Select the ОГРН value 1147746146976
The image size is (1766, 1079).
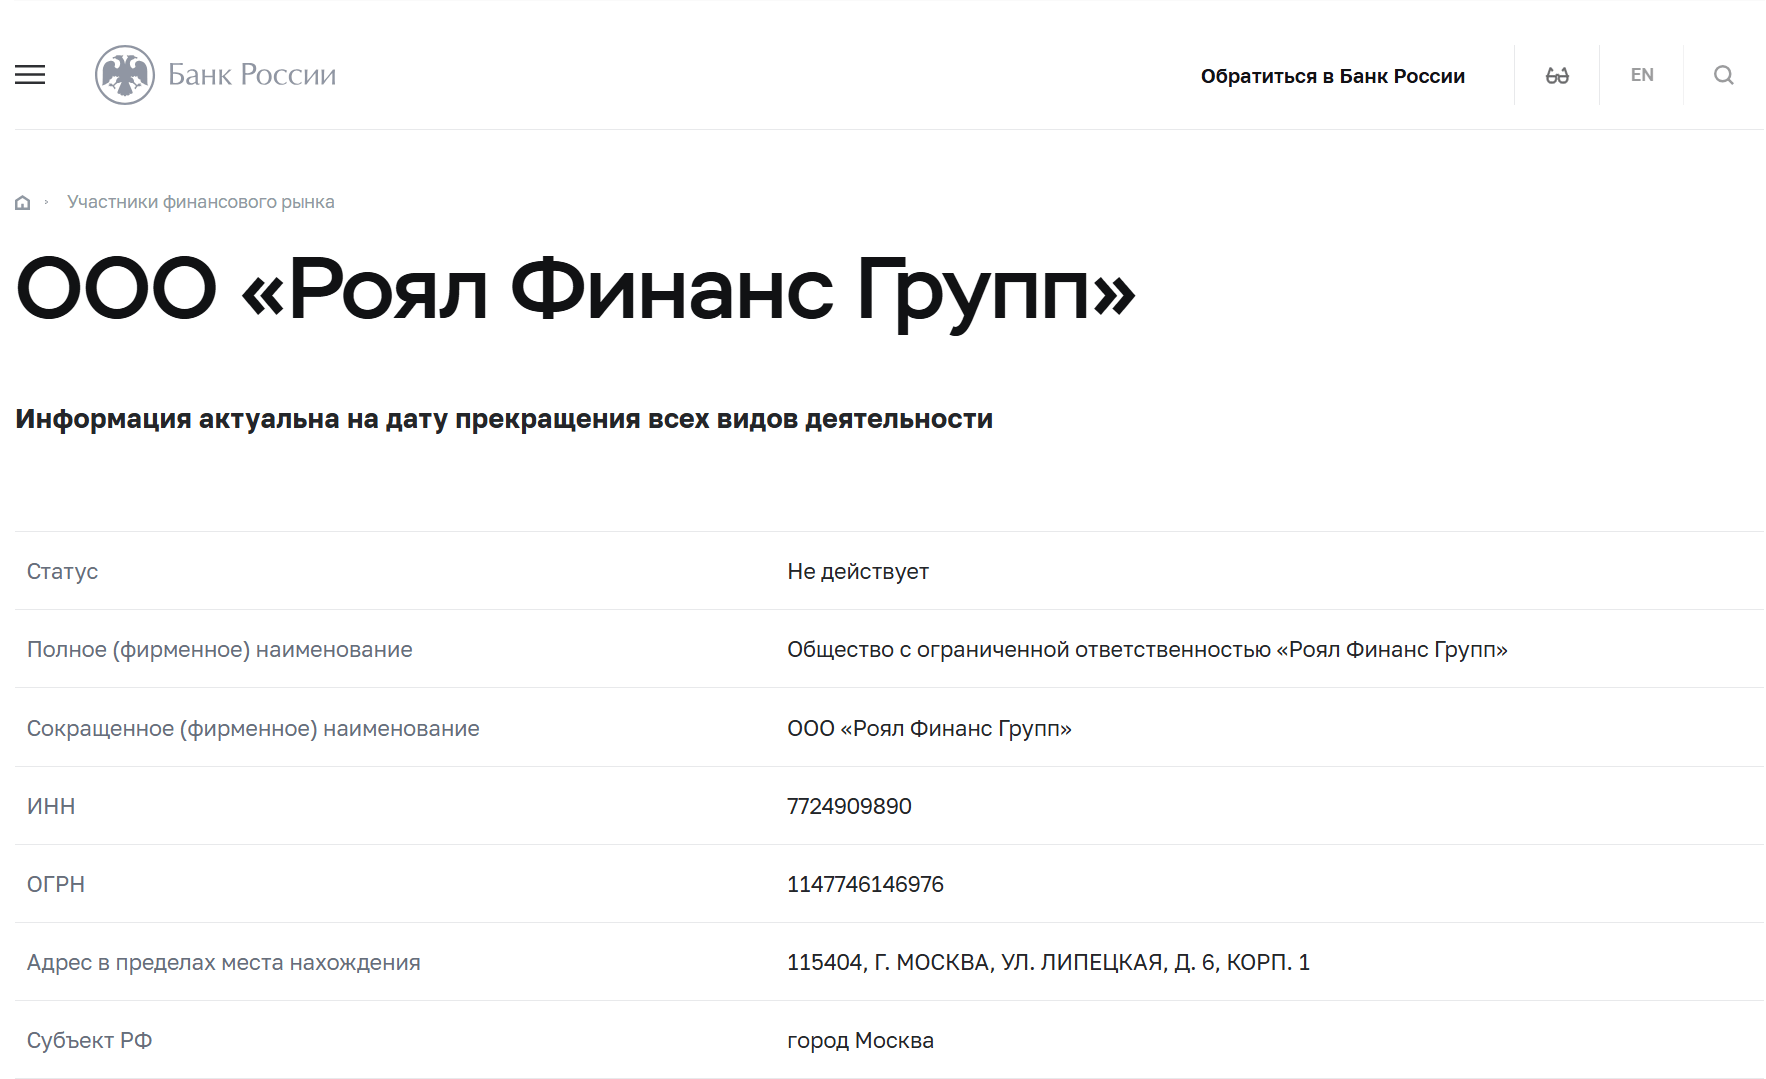[x=865, y=884]
